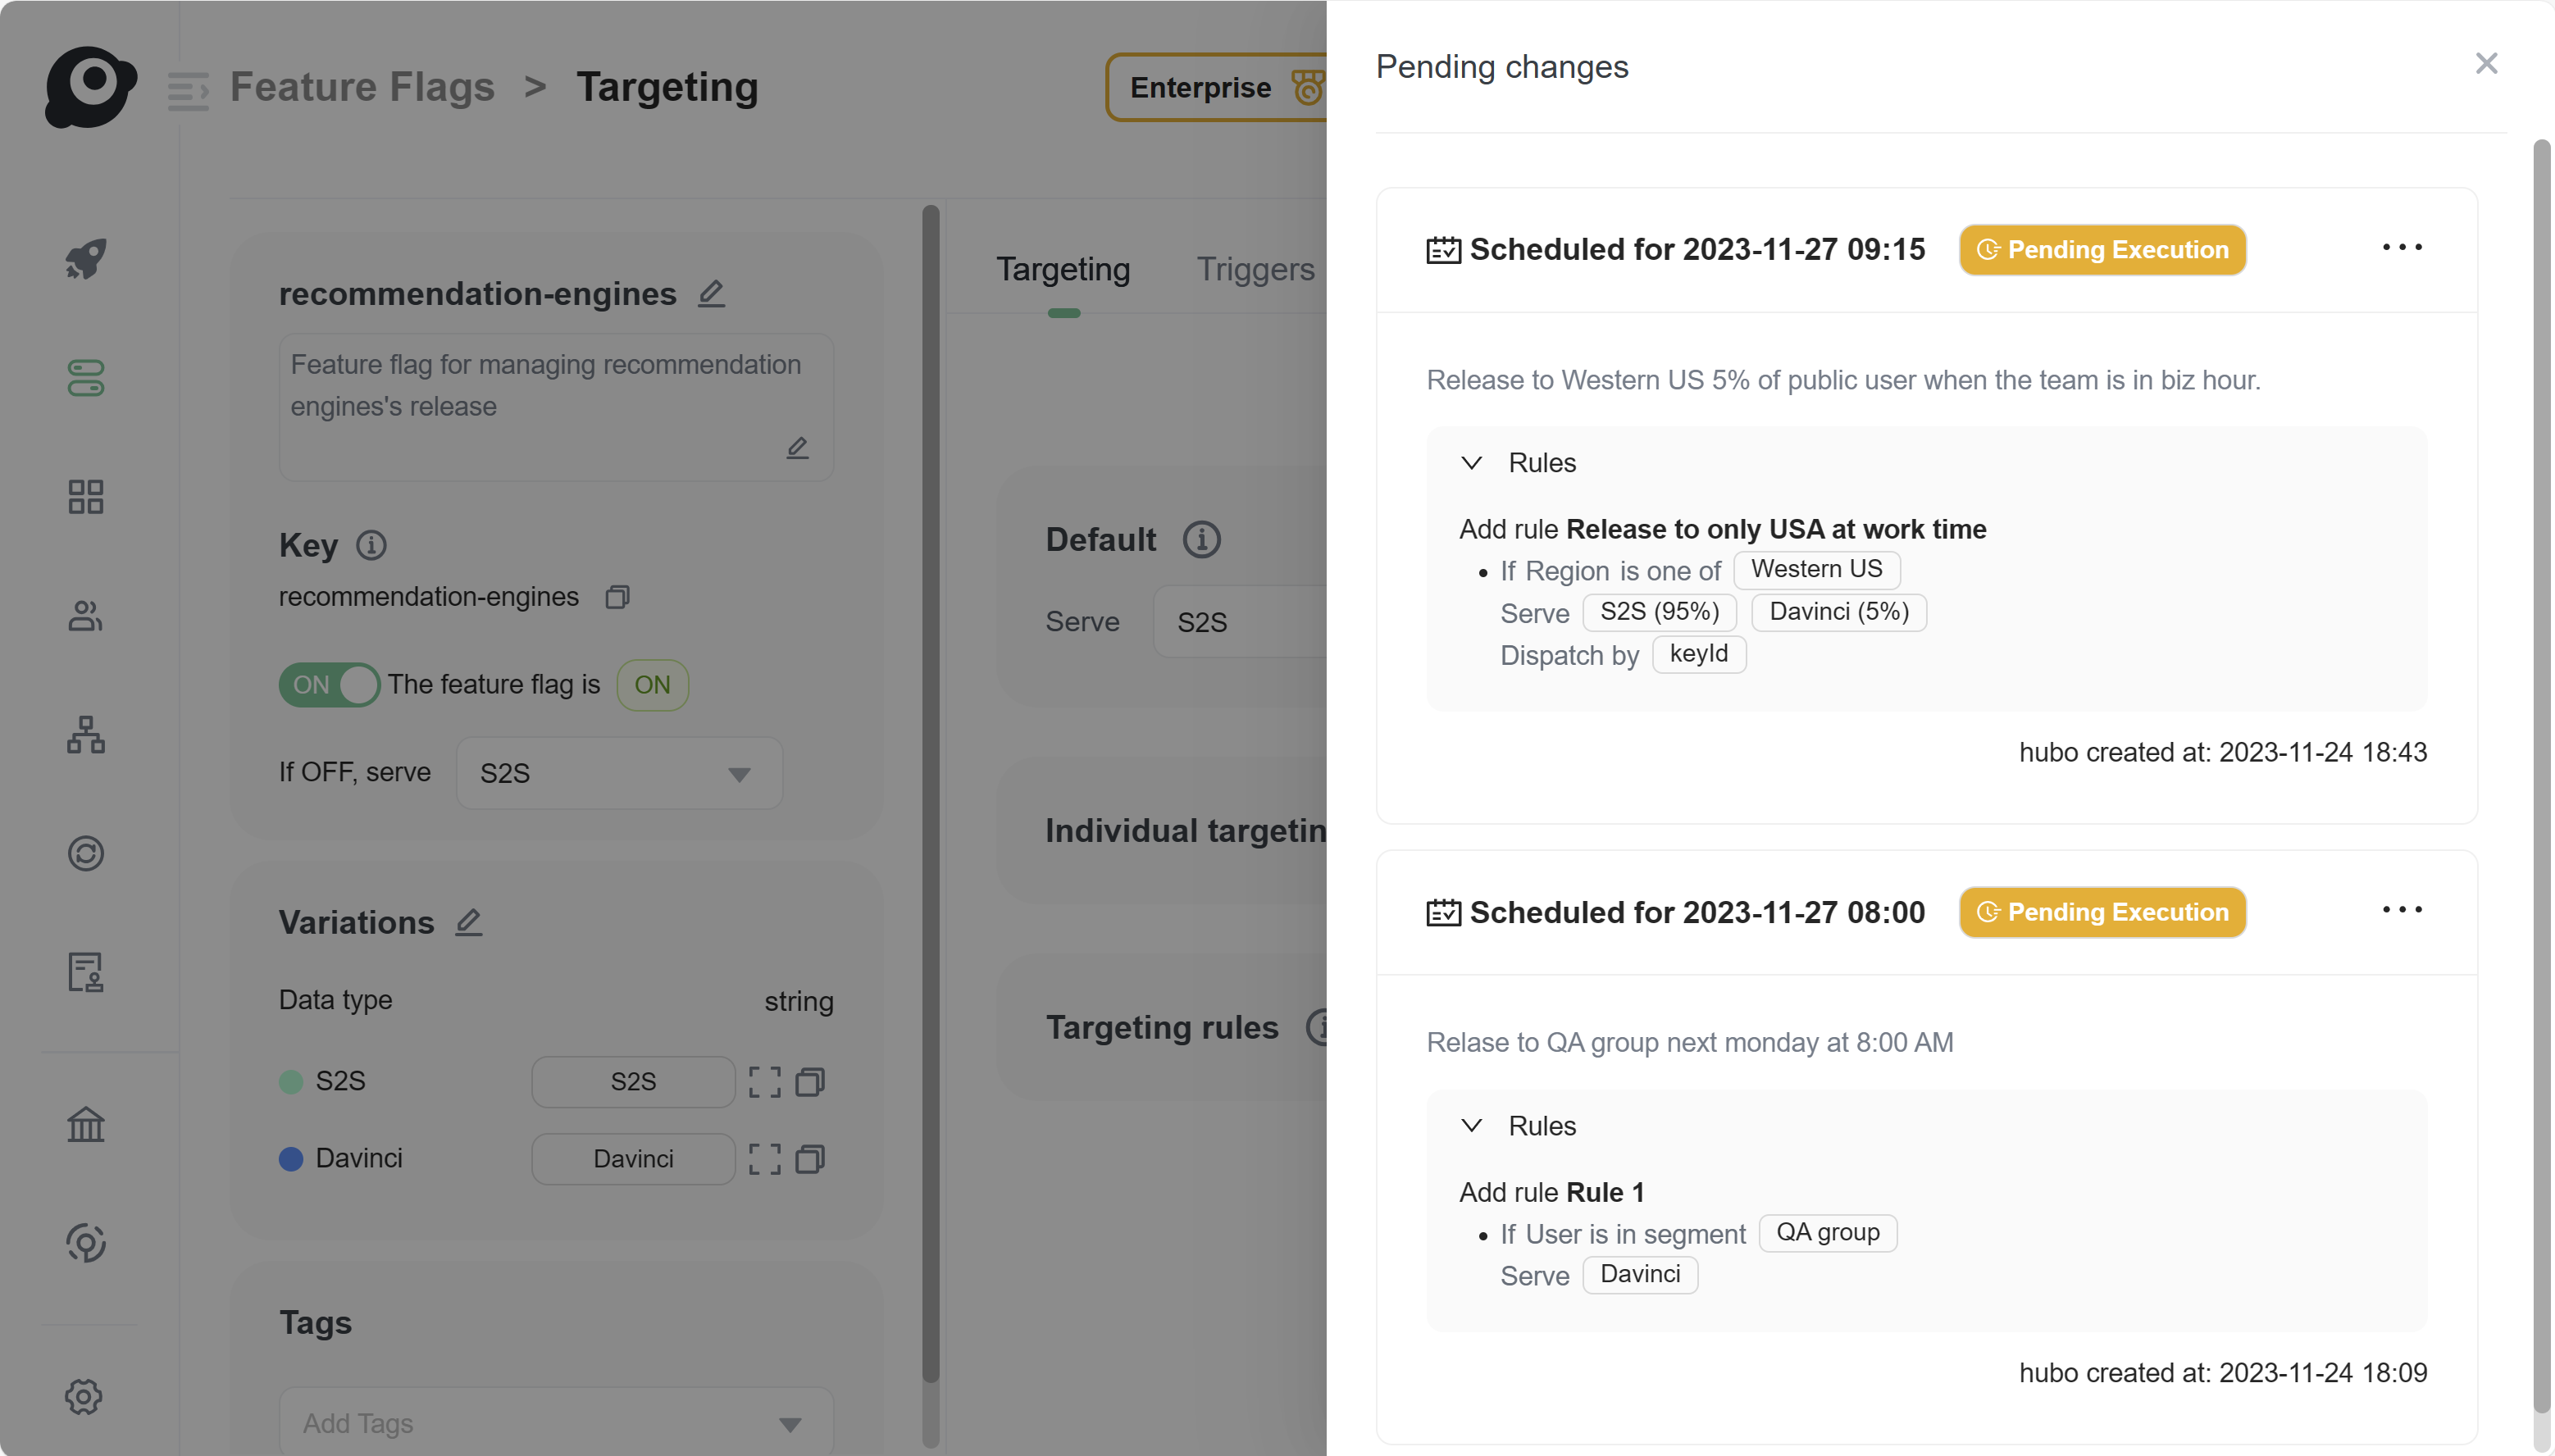Screen dimensions: 2555x1456
Task: Open the organization hierarchy sidebar icon
Action: click(x=86, y=734)
